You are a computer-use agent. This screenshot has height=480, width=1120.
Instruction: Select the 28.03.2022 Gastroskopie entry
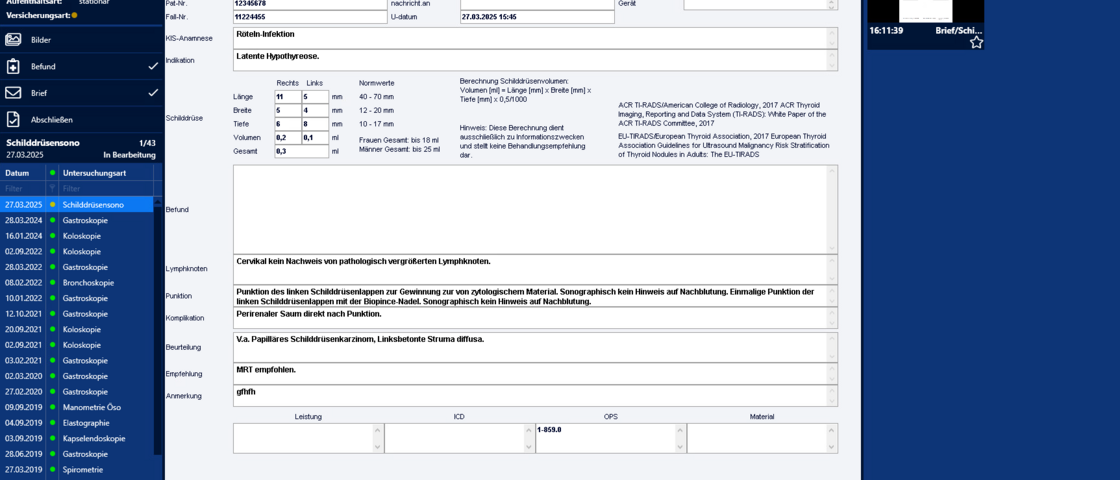77,267
